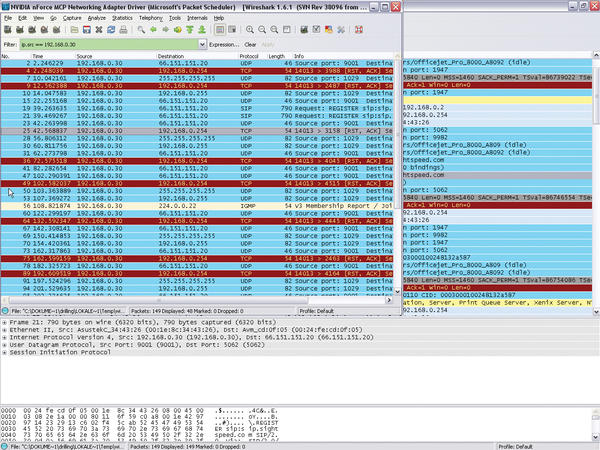Open the Capture menu
This screenshot has height=450, width=600.
click(72, 18)
